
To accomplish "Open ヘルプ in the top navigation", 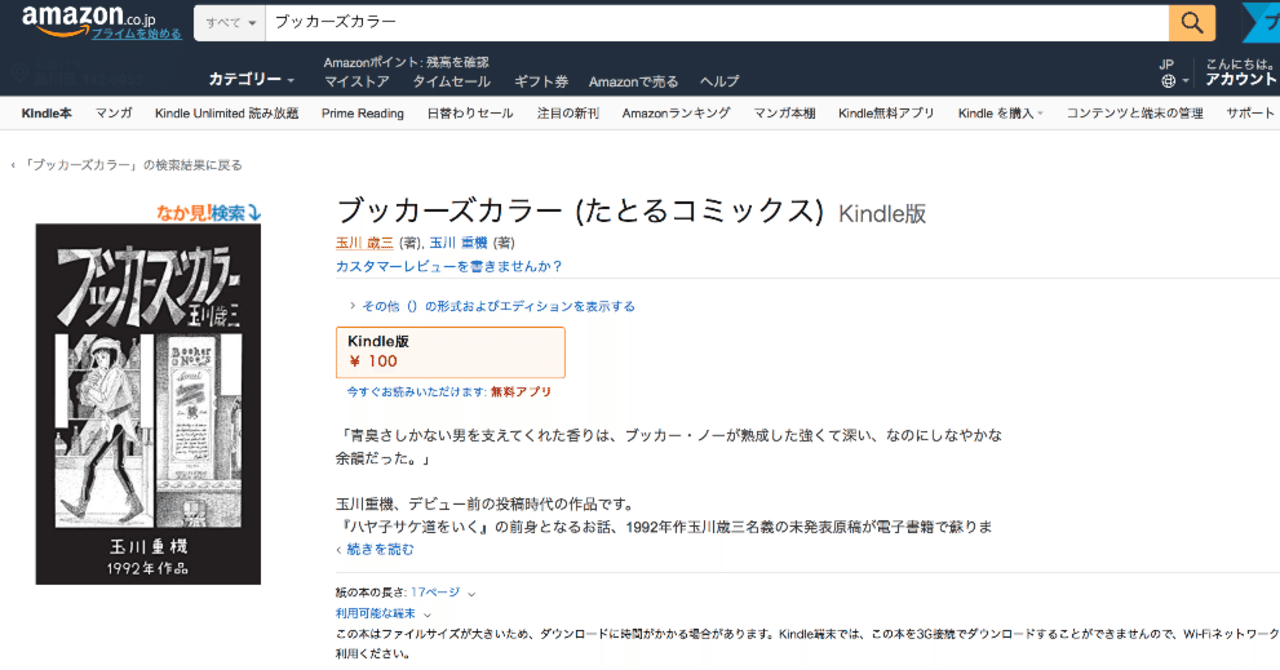I will (x=719, y=82).
